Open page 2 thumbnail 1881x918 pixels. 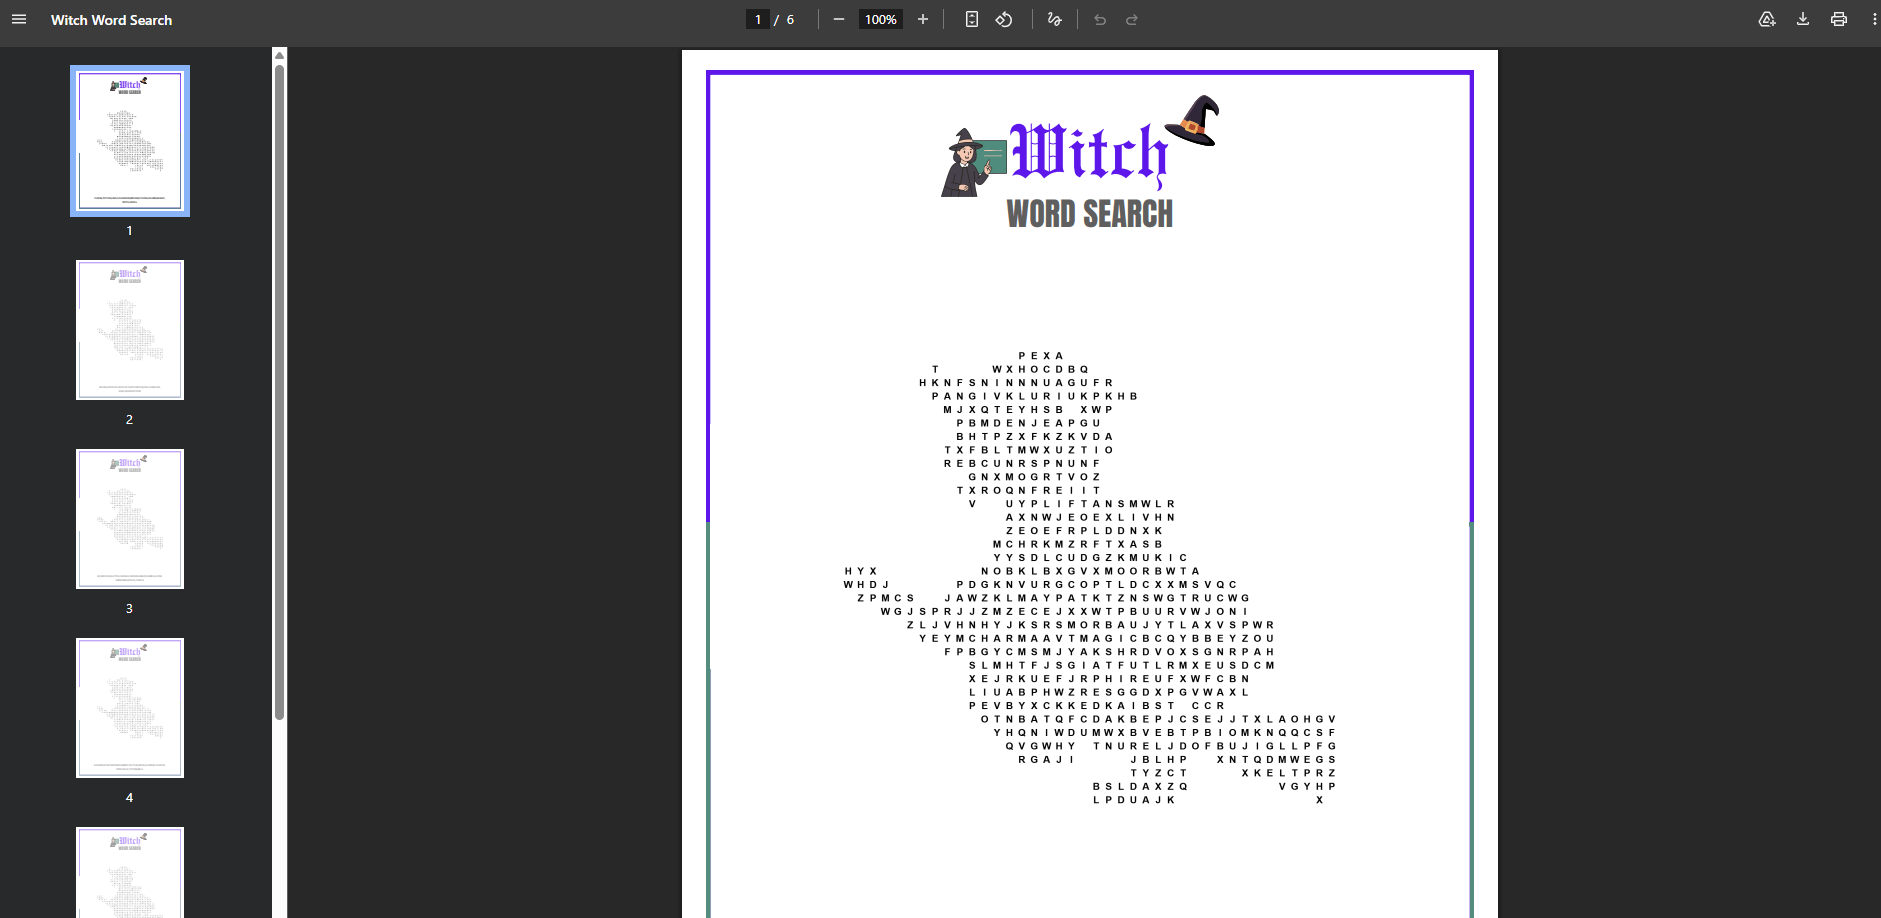tap(130, 330)
